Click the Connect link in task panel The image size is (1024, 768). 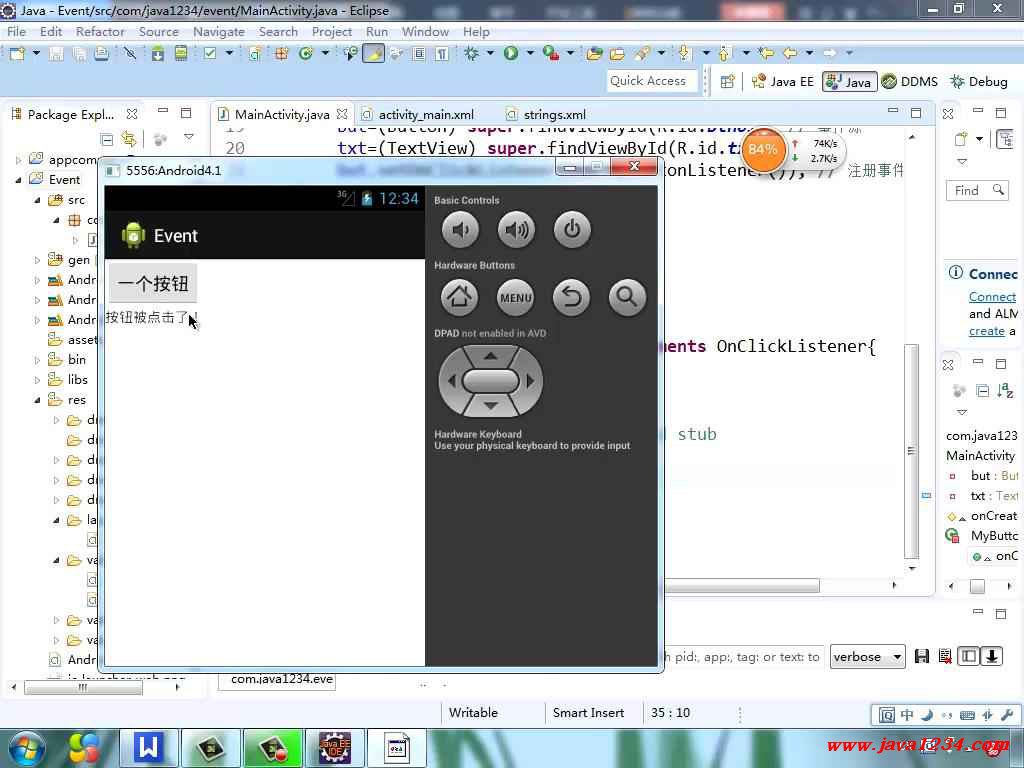click(x=992, y=297)
